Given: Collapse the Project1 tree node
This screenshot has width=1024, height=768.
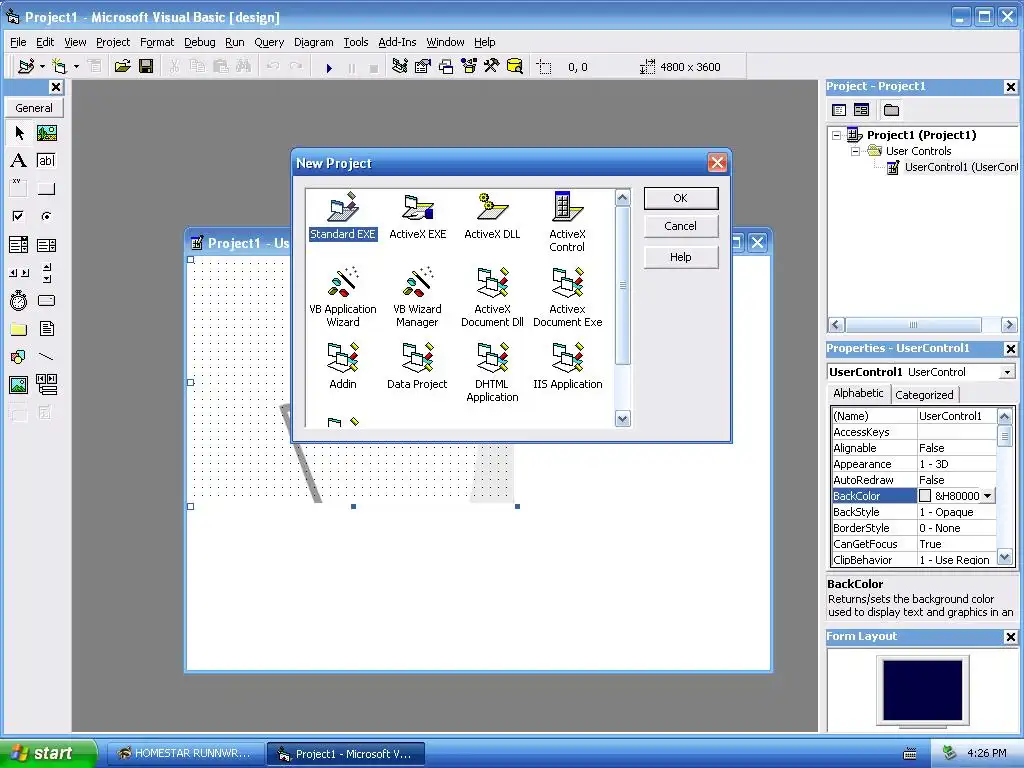Looking at the screenshot, I should tap(837, 135).
